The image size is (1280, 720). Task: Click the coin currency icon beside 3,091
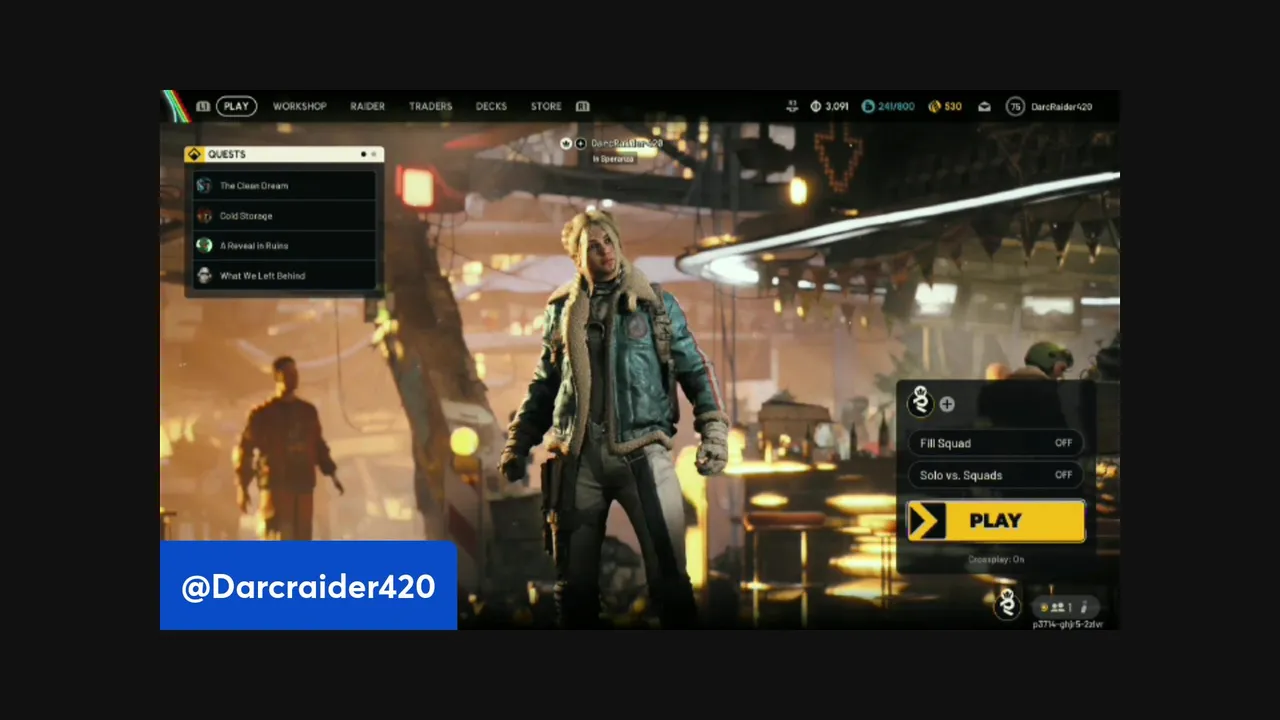point(816,106)
